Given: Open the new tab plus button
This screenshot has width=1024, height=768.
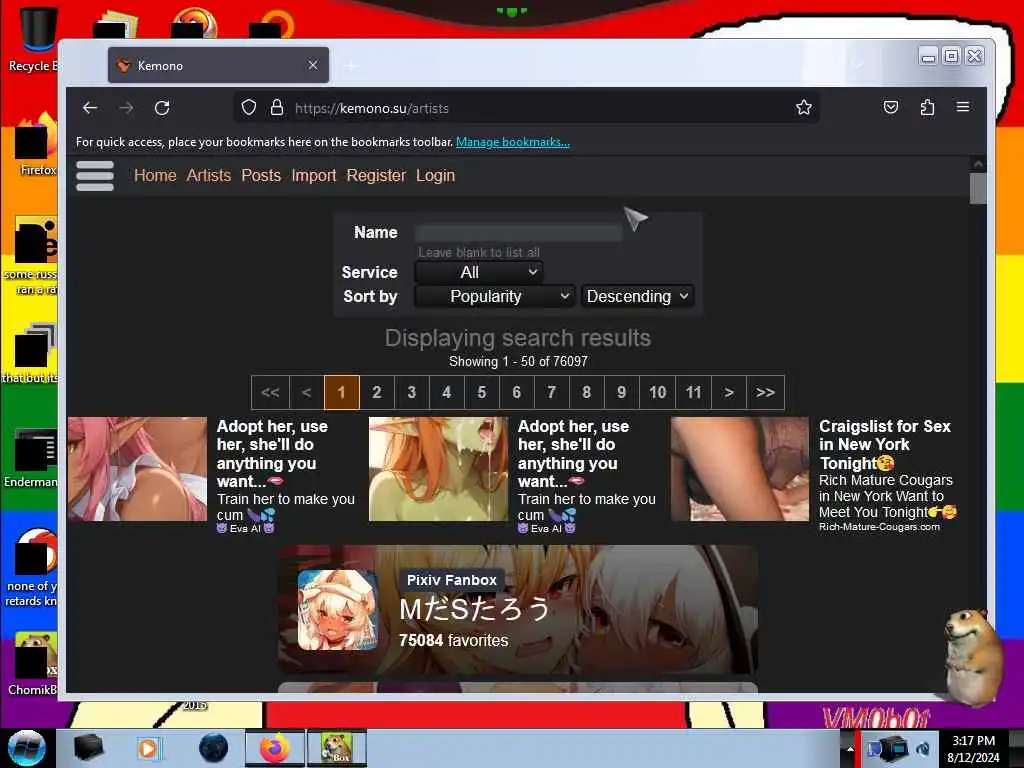Looking at the screenshot, I should (351, 65).
